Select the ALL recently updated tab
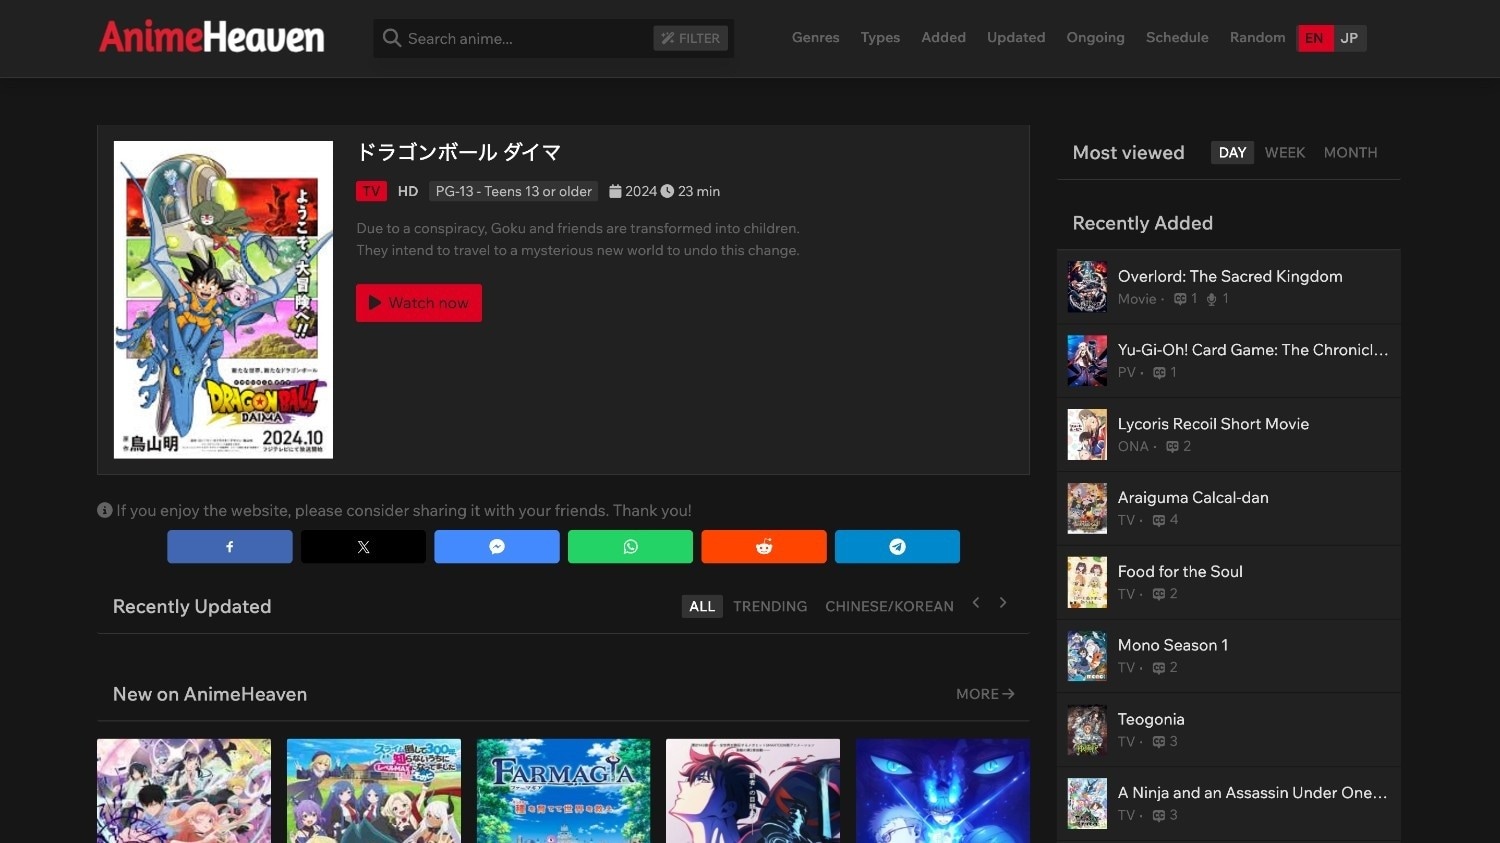Screen dimensions: 1500x843 click(702, 607)
